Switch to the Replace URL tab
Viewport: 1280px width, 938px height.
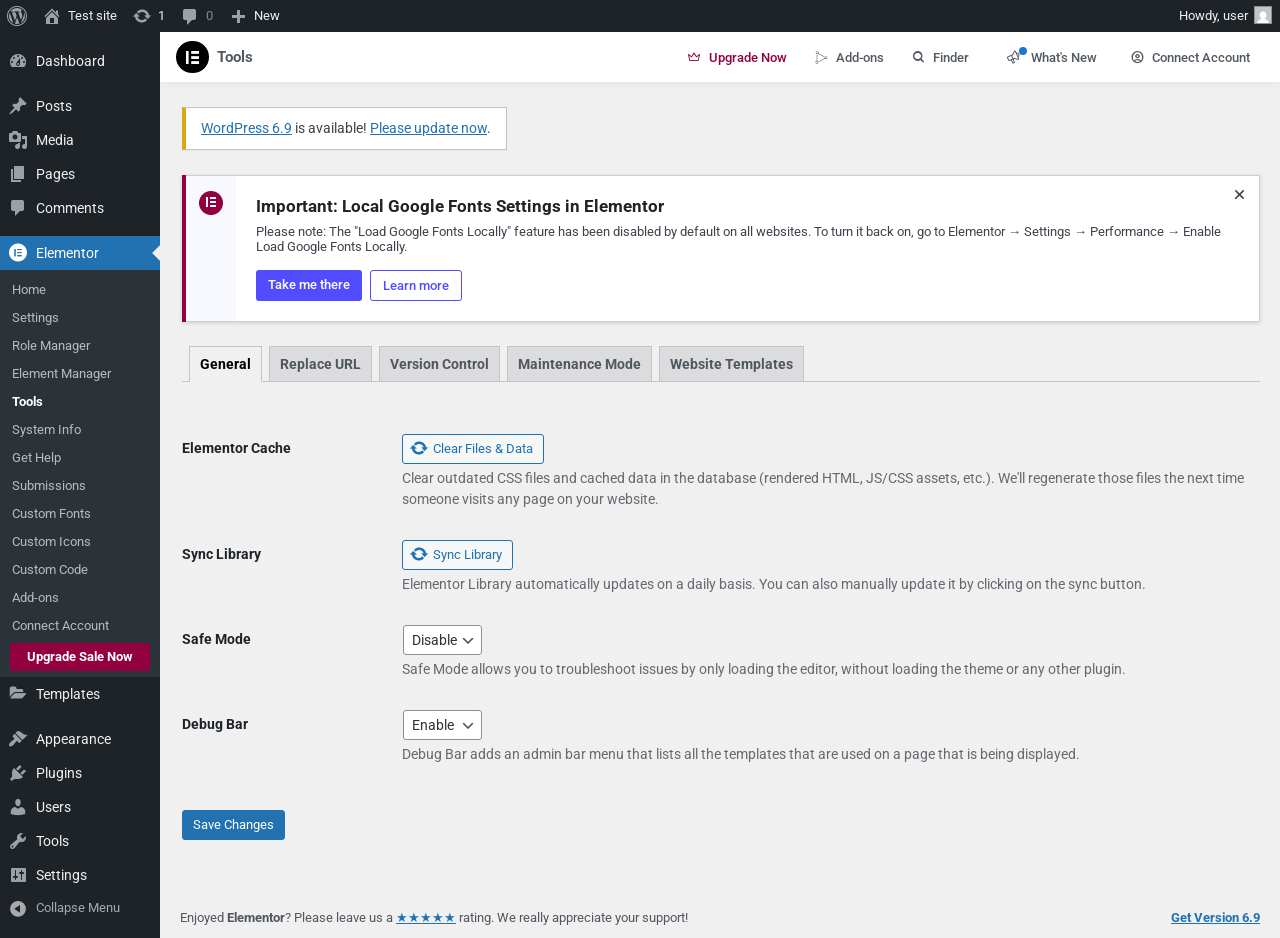tap(320, 364)
